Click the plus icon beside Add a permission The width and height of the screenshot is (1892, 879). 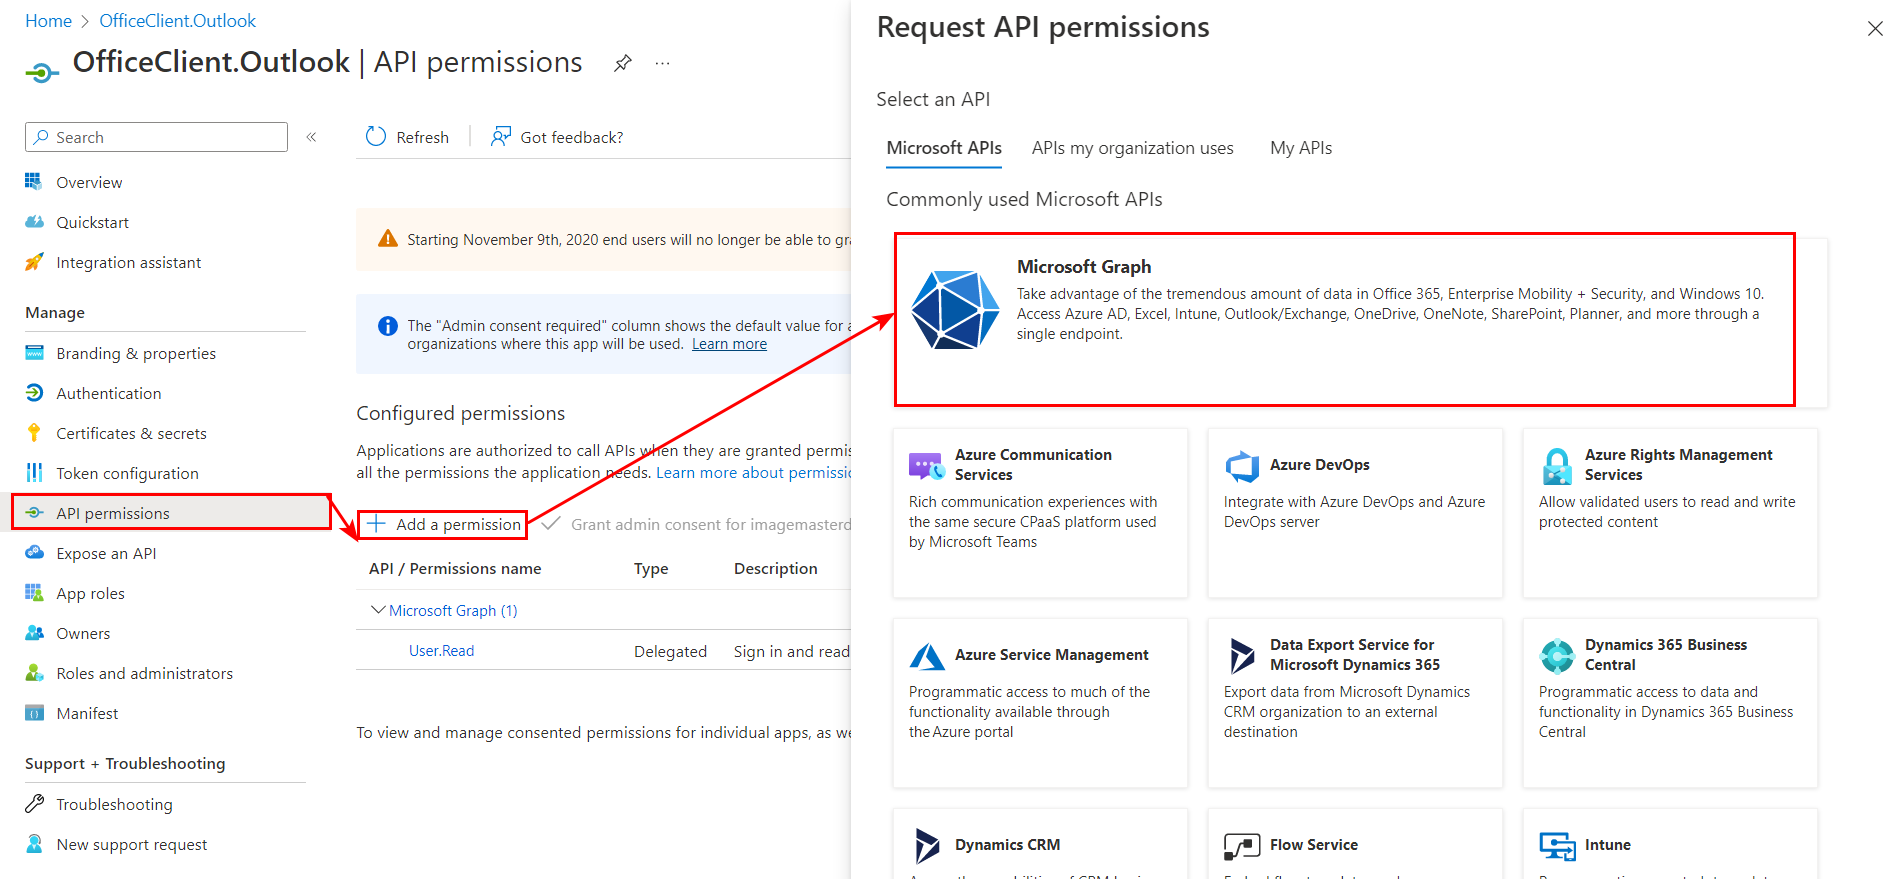(376, 523)
